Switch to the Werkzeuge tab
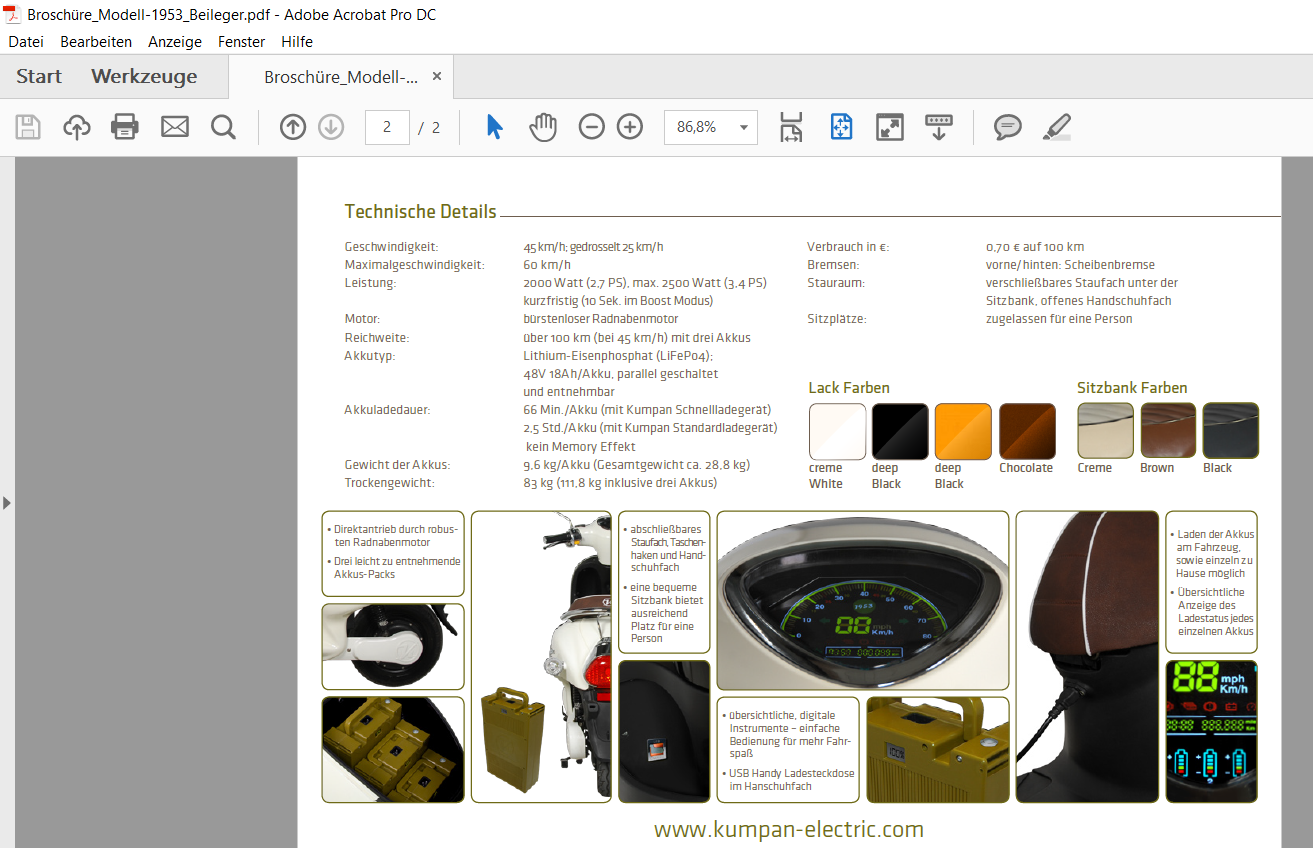Image resolution: width=1313 pixels, height=848 pixels. point(144,77)
